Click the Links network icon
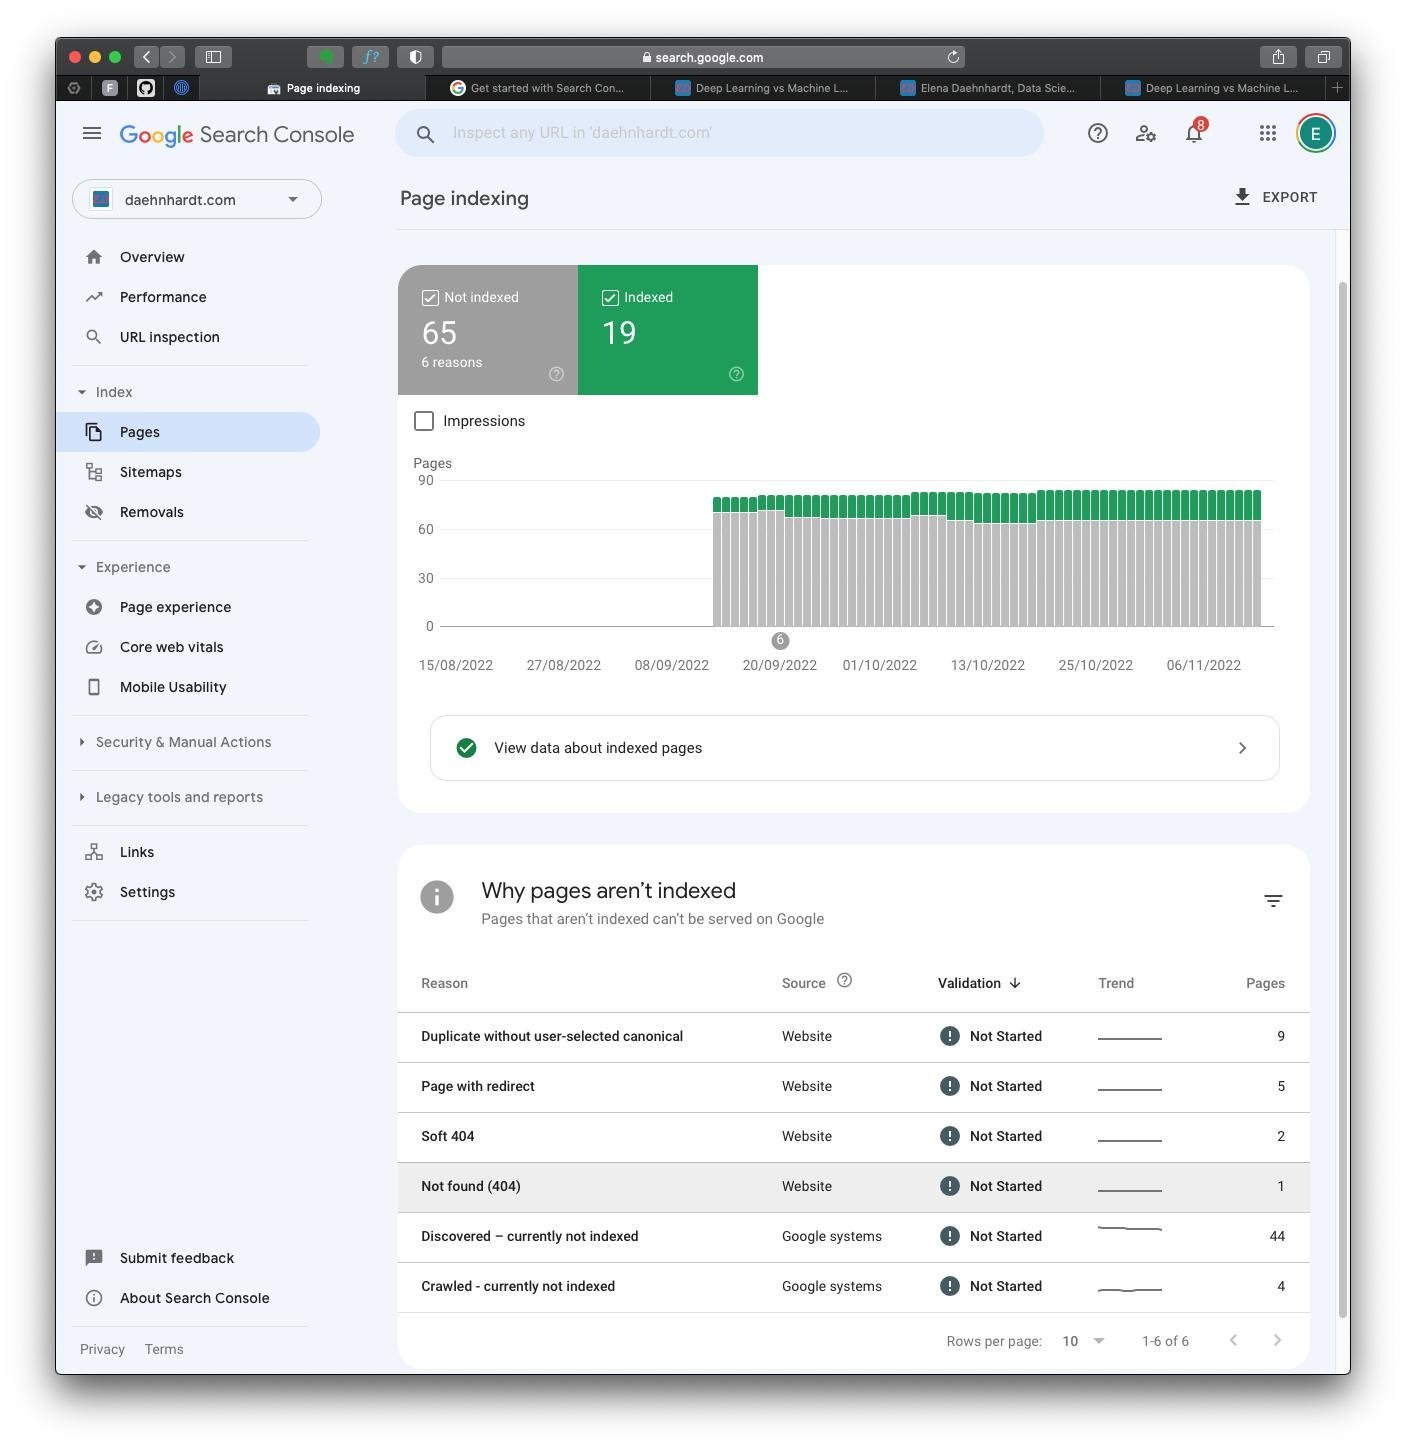This screenshot has width=1406, height=1448. (94, 852)
